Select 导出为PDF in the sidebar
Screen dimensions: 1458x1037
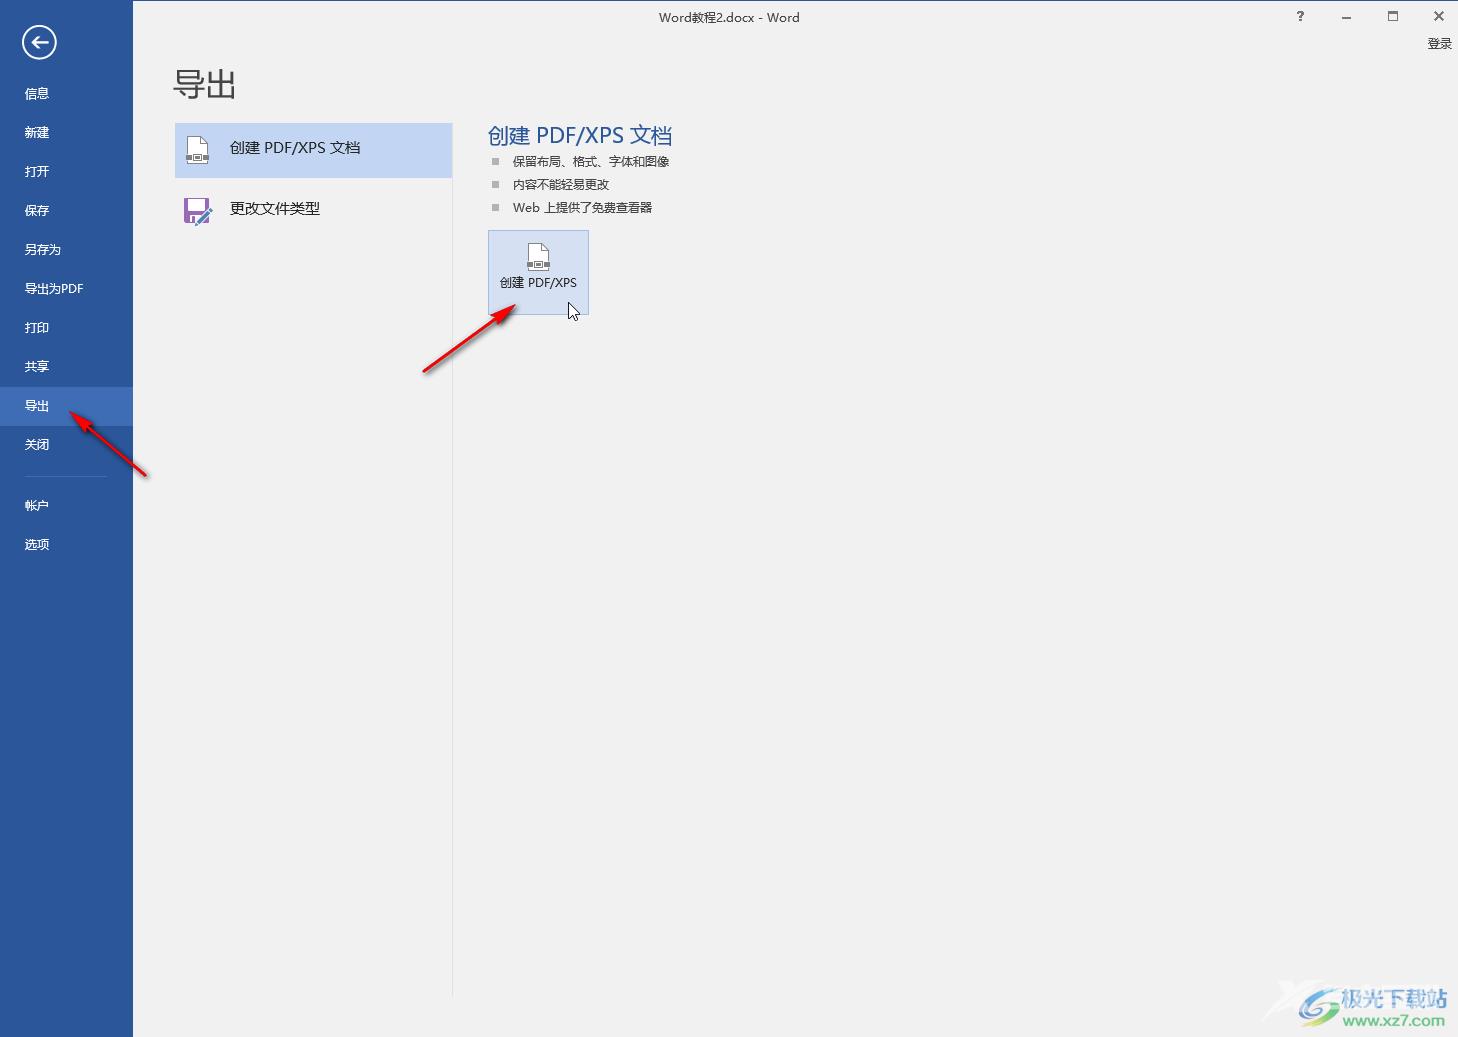(66, 288)
